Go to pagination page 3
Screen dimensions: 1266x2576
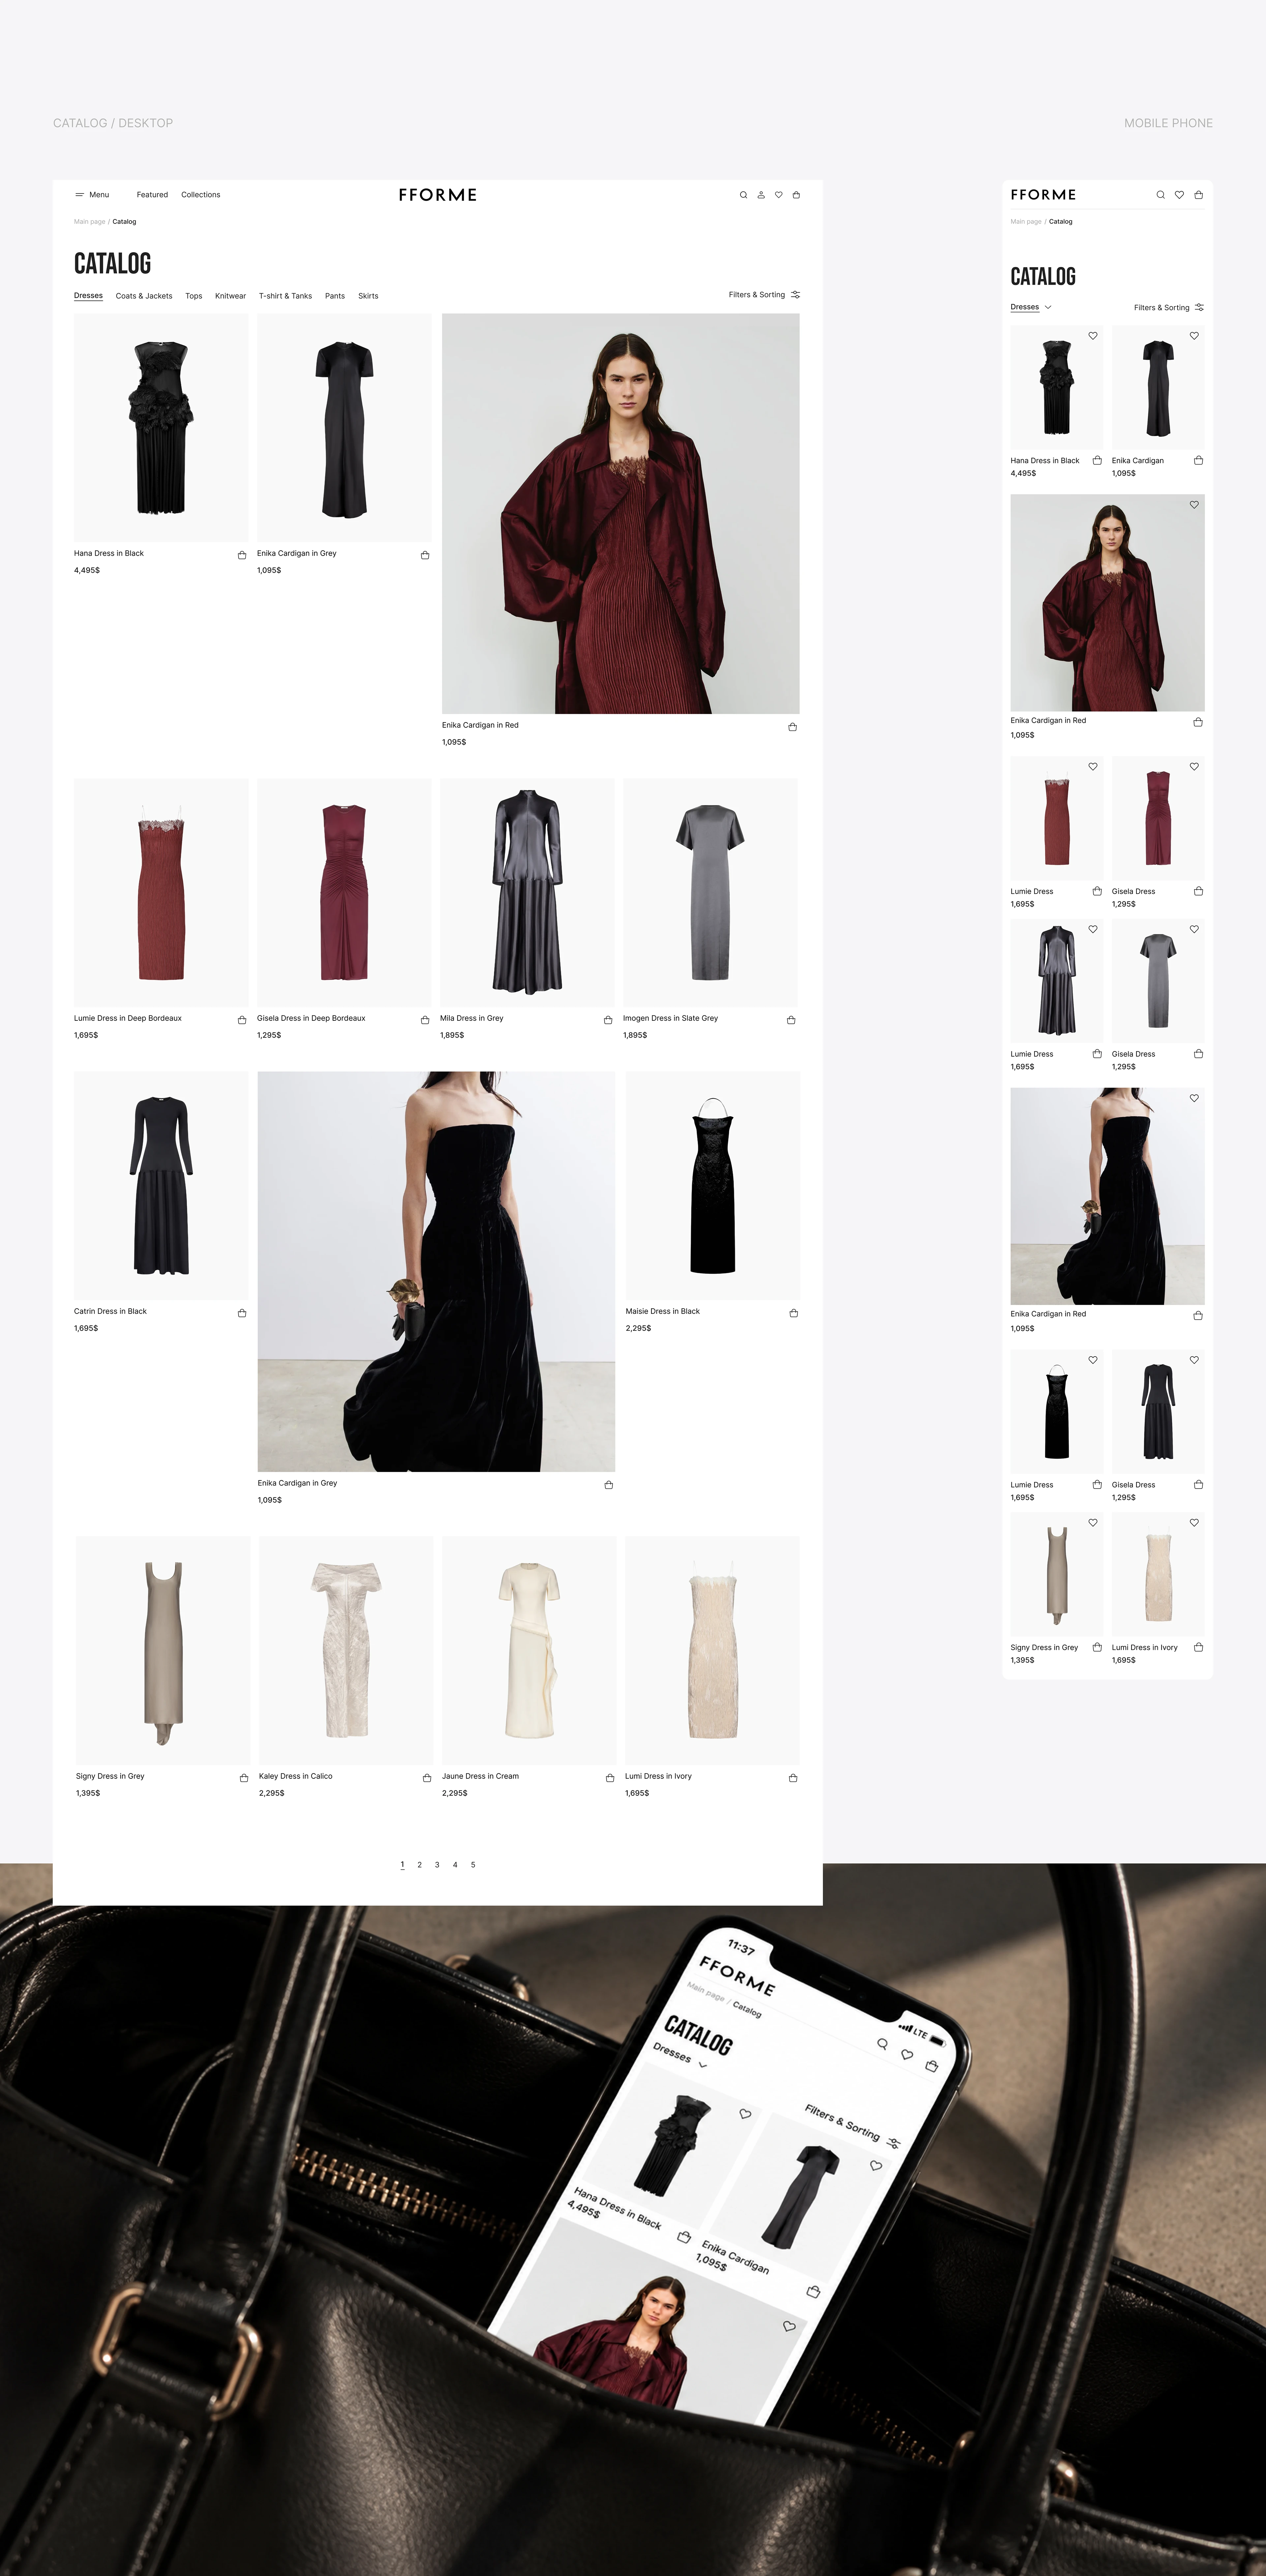437,1865
